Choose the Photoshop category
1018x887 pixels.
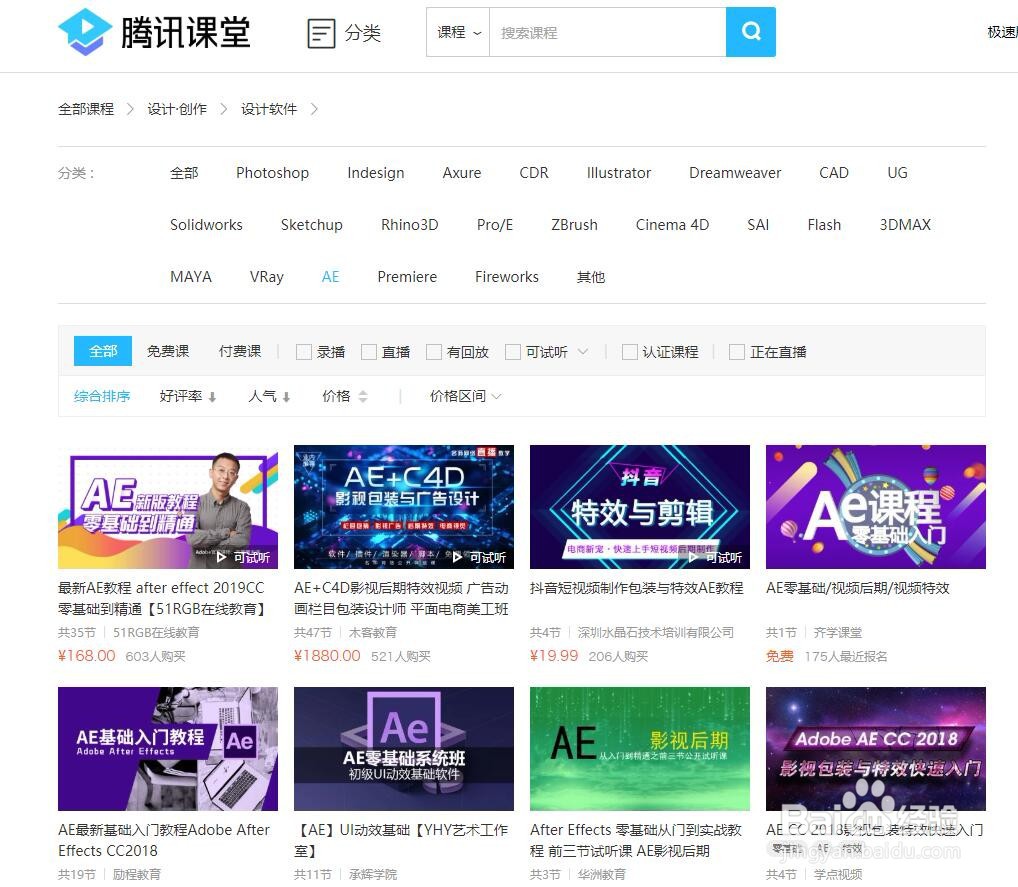coord(272,173)
